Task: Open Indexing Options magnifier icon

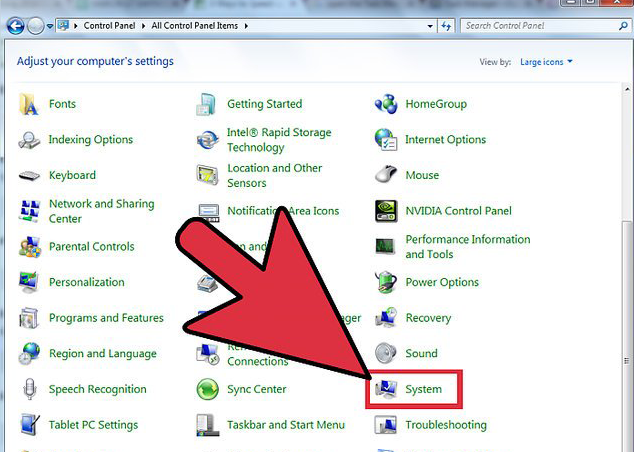Action: 29,140
